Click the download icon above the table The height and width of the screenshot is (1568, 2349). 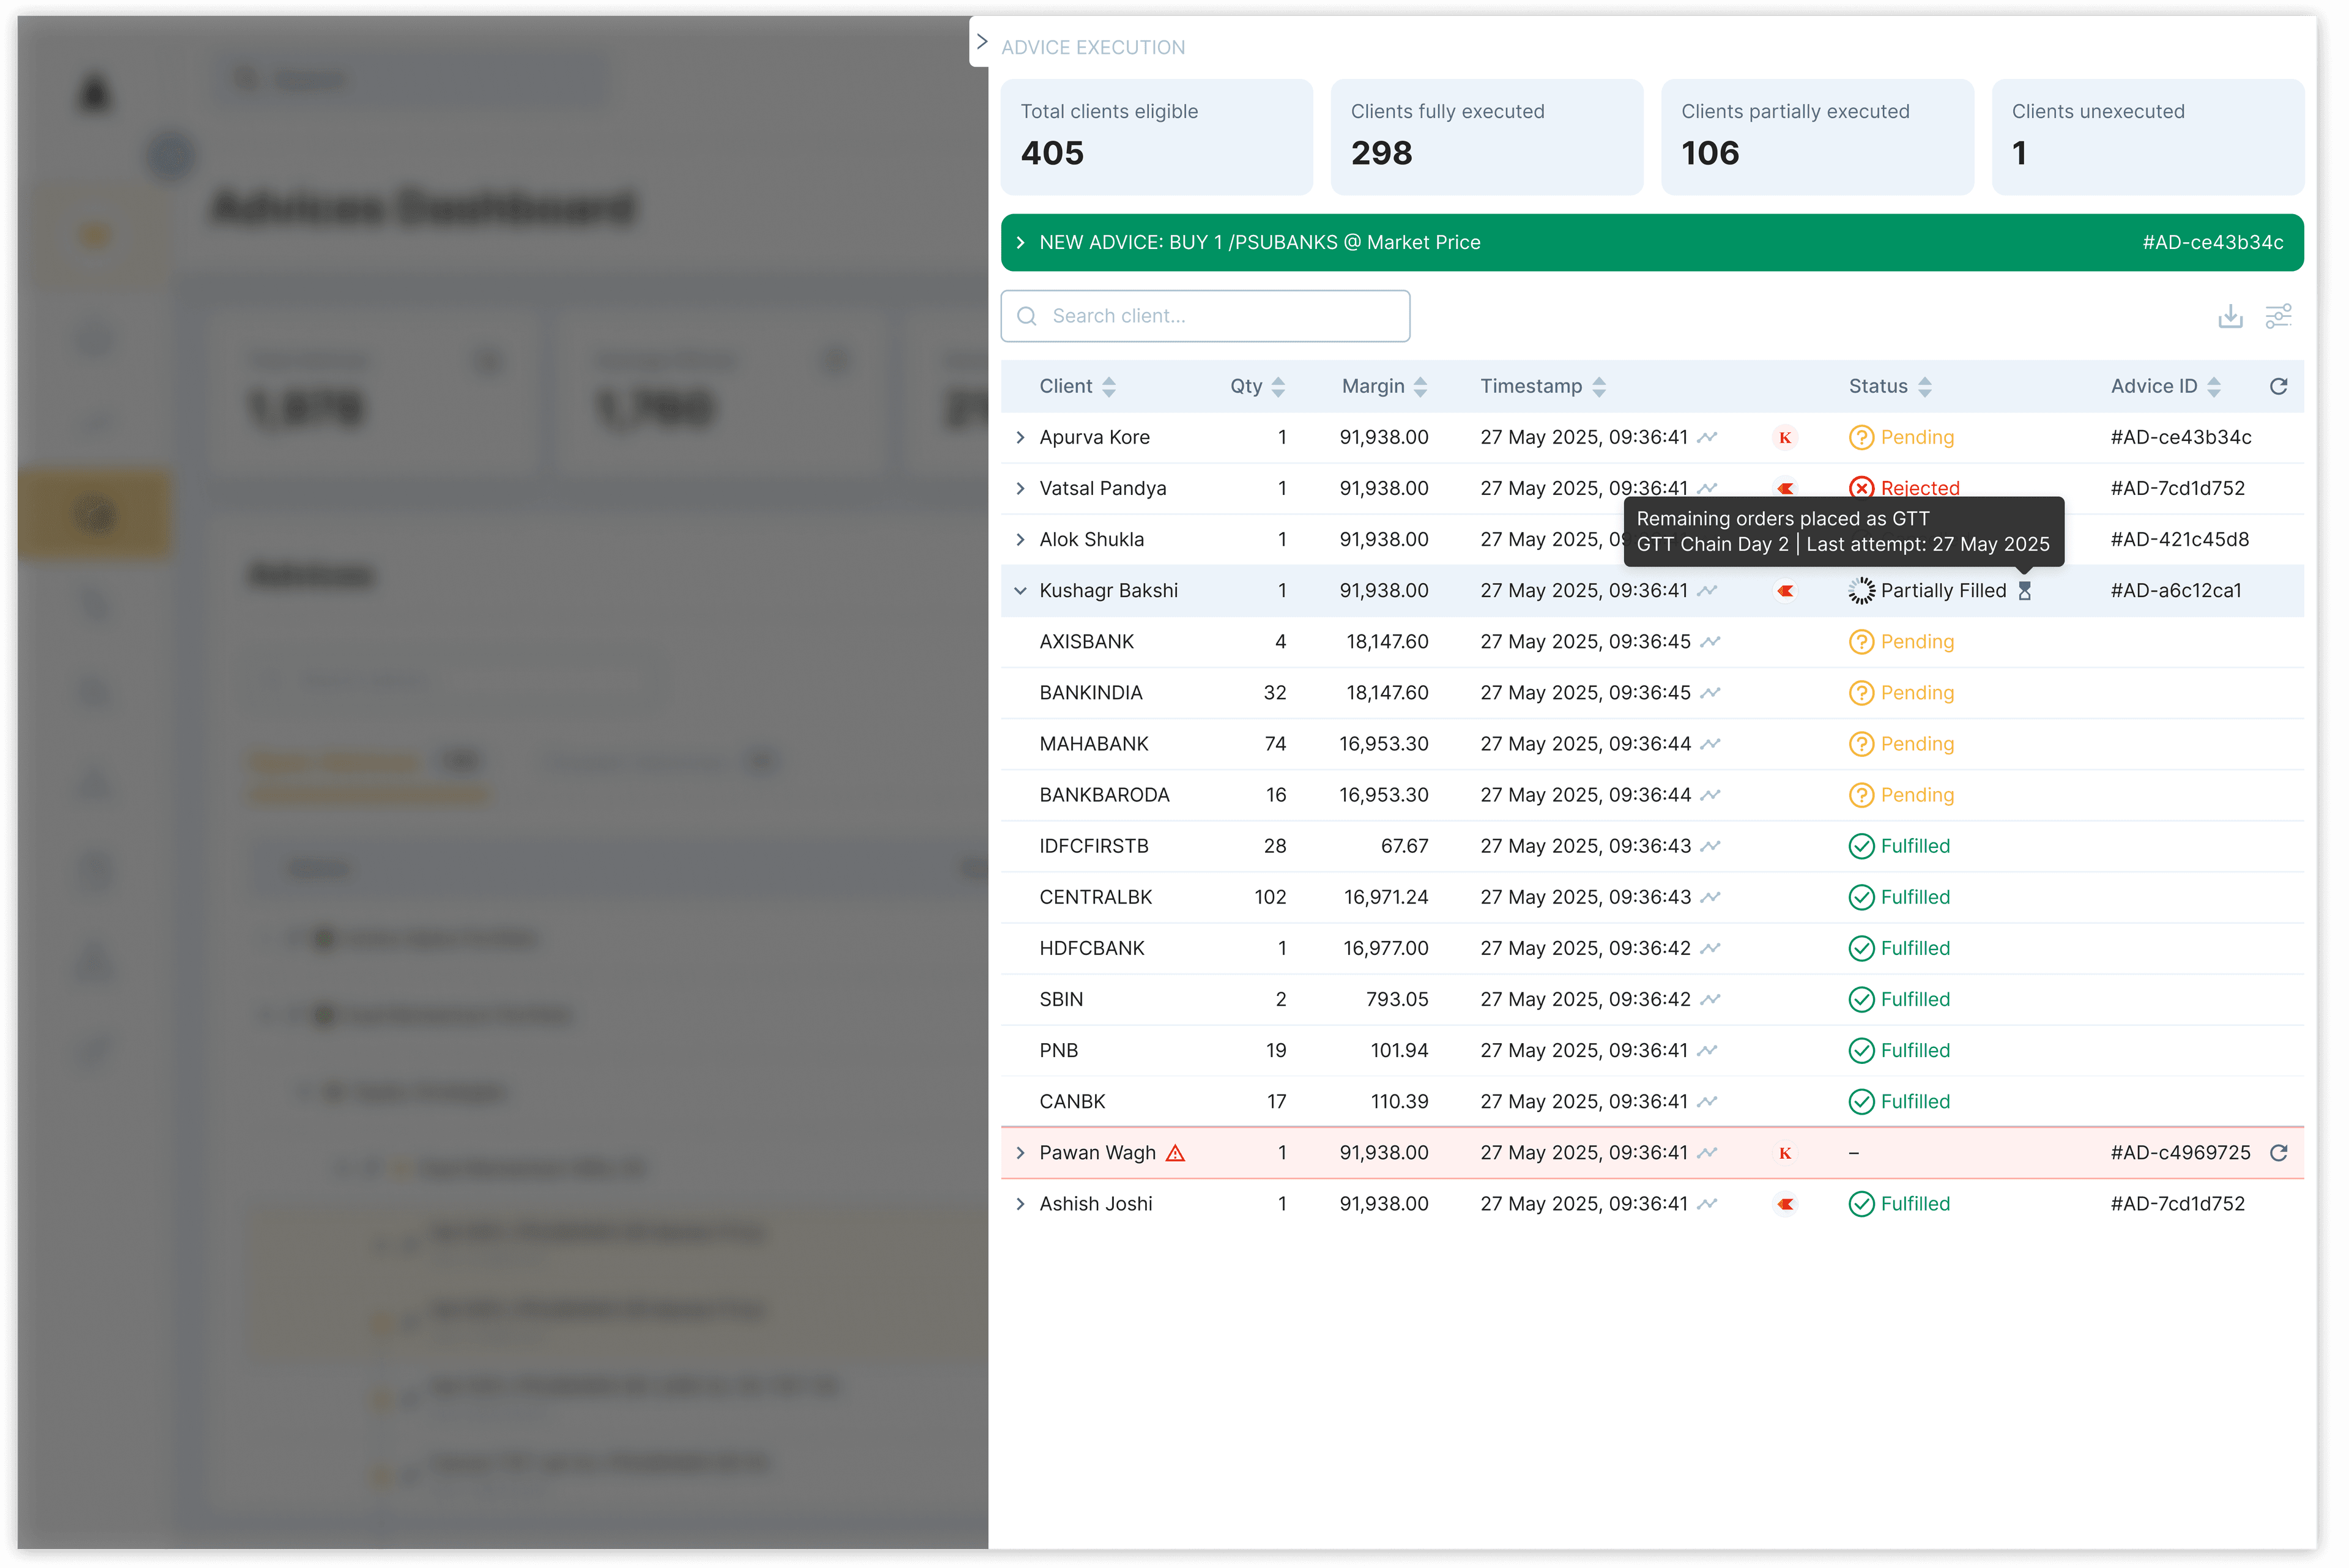(x=2230, y=316)
